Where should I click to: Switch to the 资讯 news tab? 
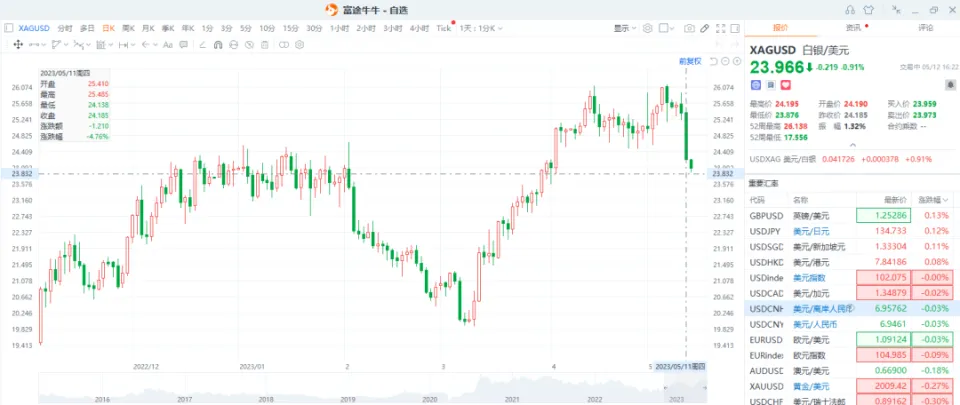[x=853, y=28]
